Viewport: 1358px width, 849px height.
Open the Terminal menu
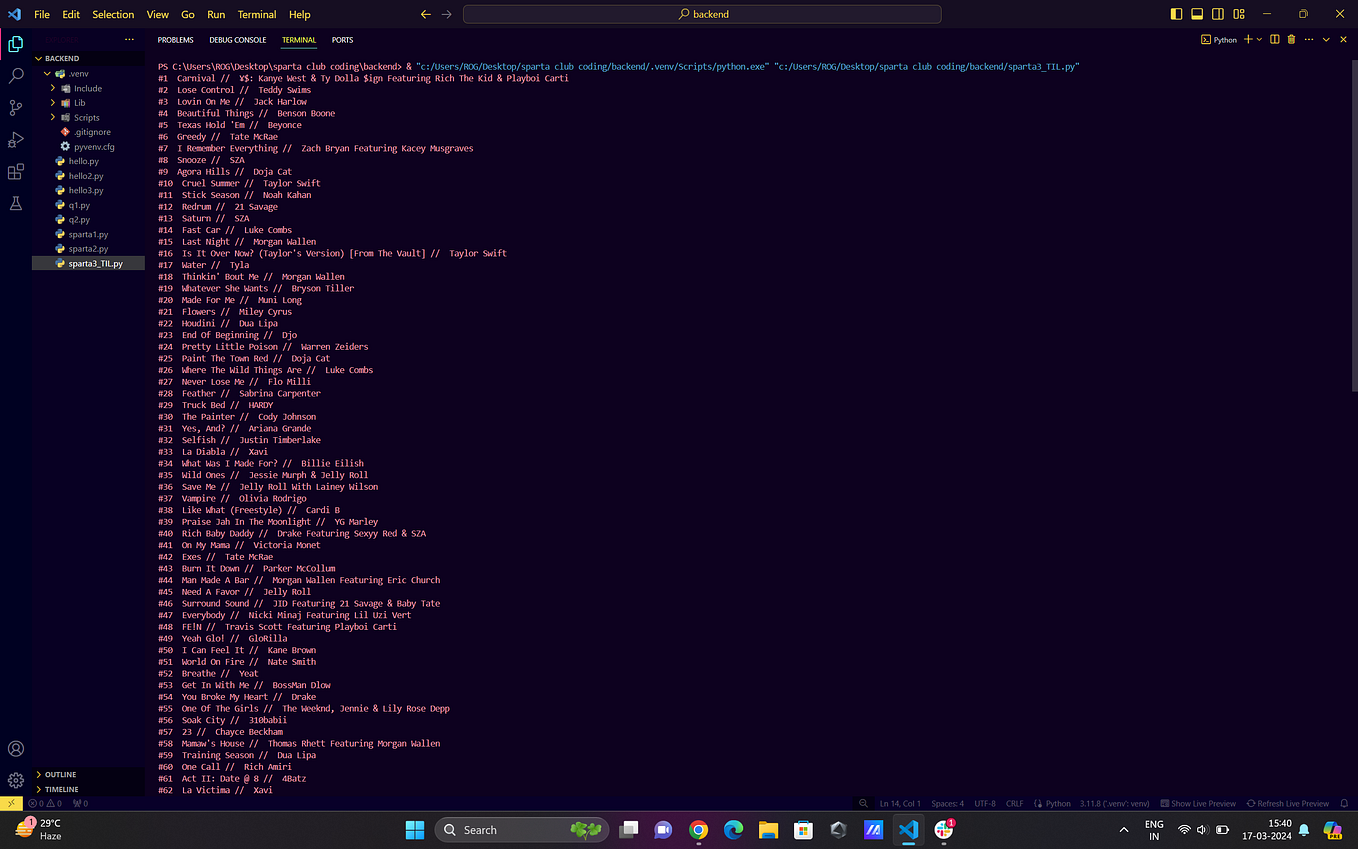click(x=256, y=14)
